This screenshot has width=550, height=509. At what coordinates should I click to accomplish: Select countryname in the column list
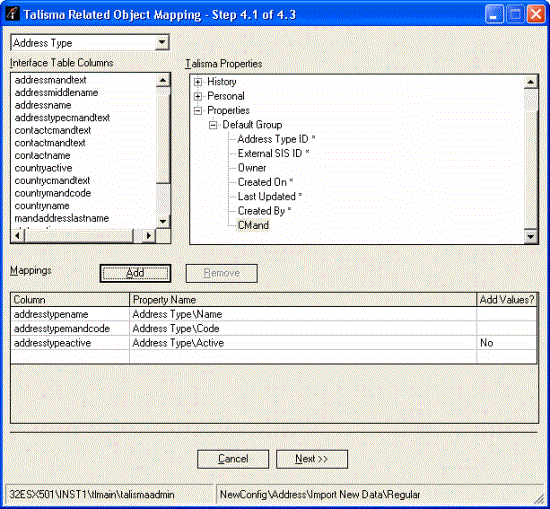pyautogui.click(x=42, y=206)
